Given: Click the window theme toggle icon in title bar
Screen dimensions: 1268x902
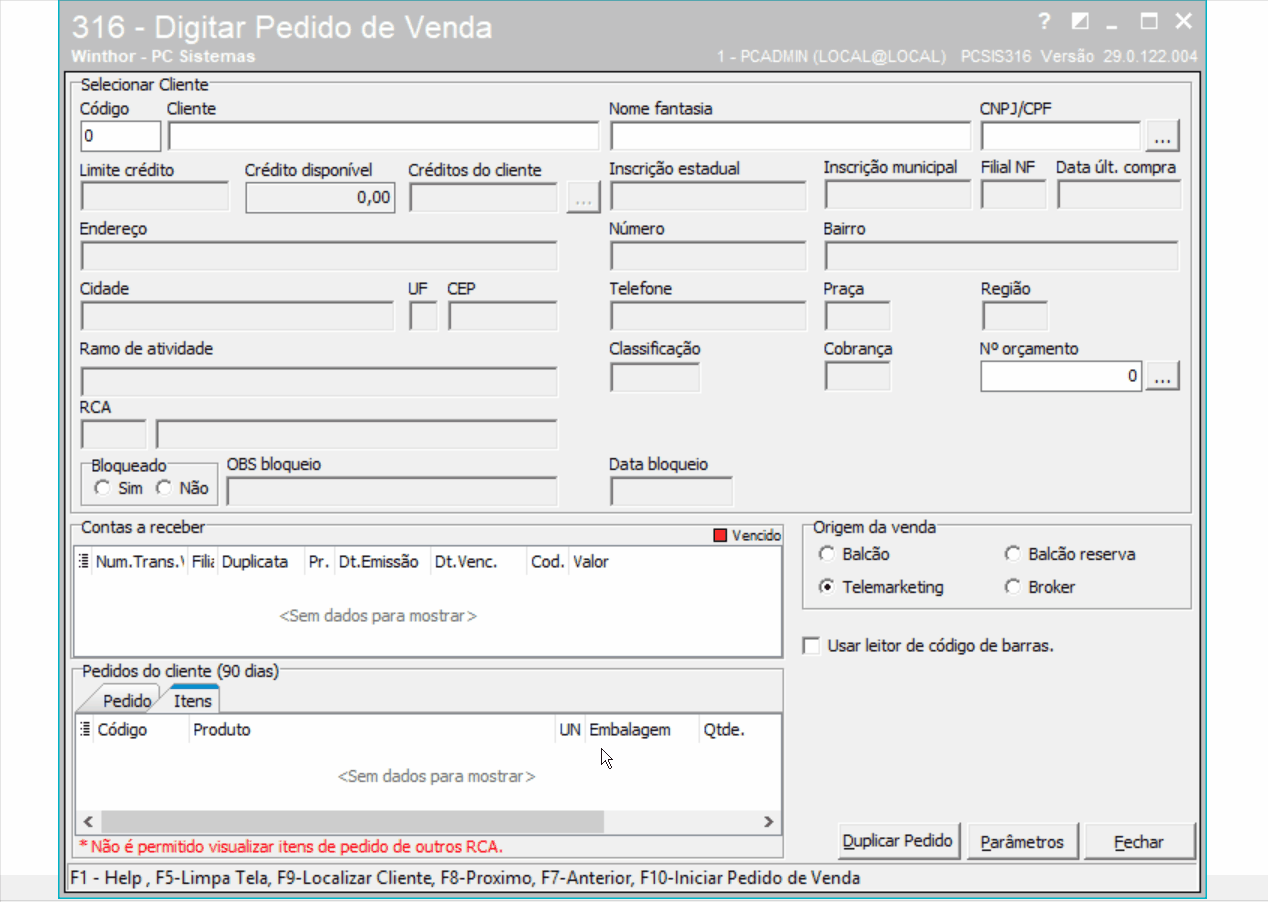Looking at the screenshot, I should pyautogui.click(x=1080, y=21).
